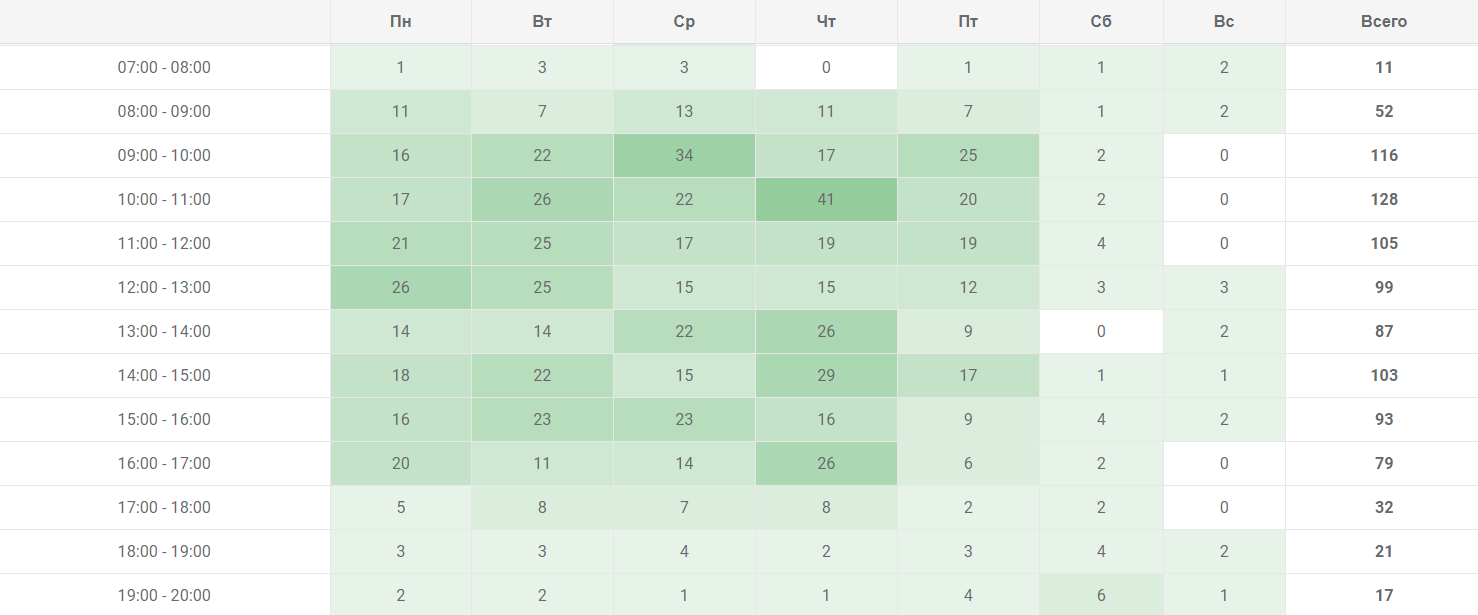Select the 13:00 - 14:00 row label
The width and height of the screenshot is (1478, 615).
point(164,332)
